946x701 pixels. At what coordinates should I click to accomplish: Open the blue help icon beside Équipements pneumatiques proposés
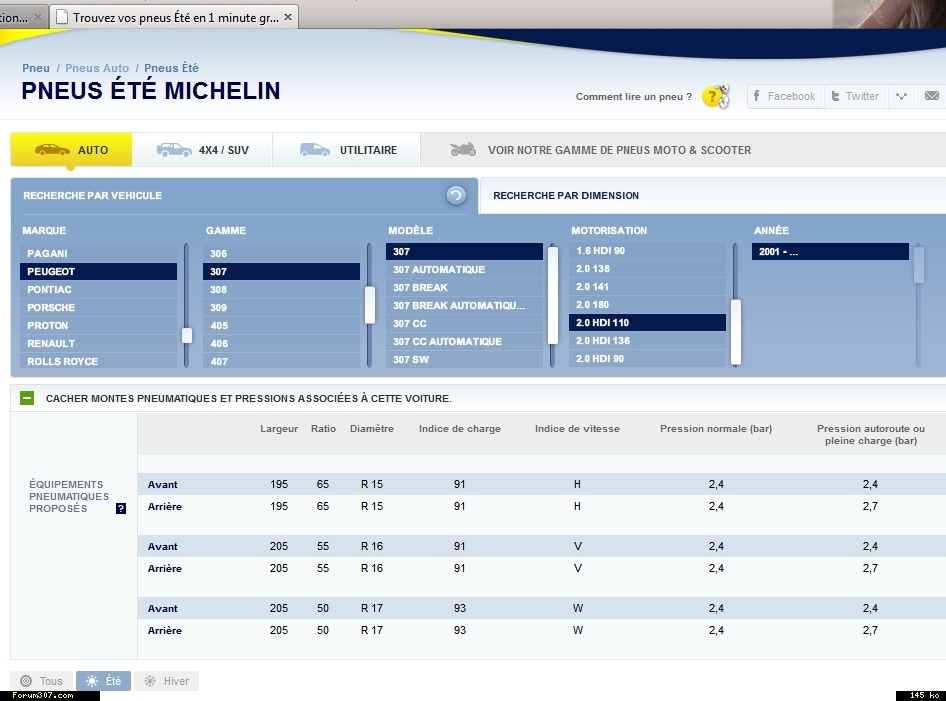point(121,509)
